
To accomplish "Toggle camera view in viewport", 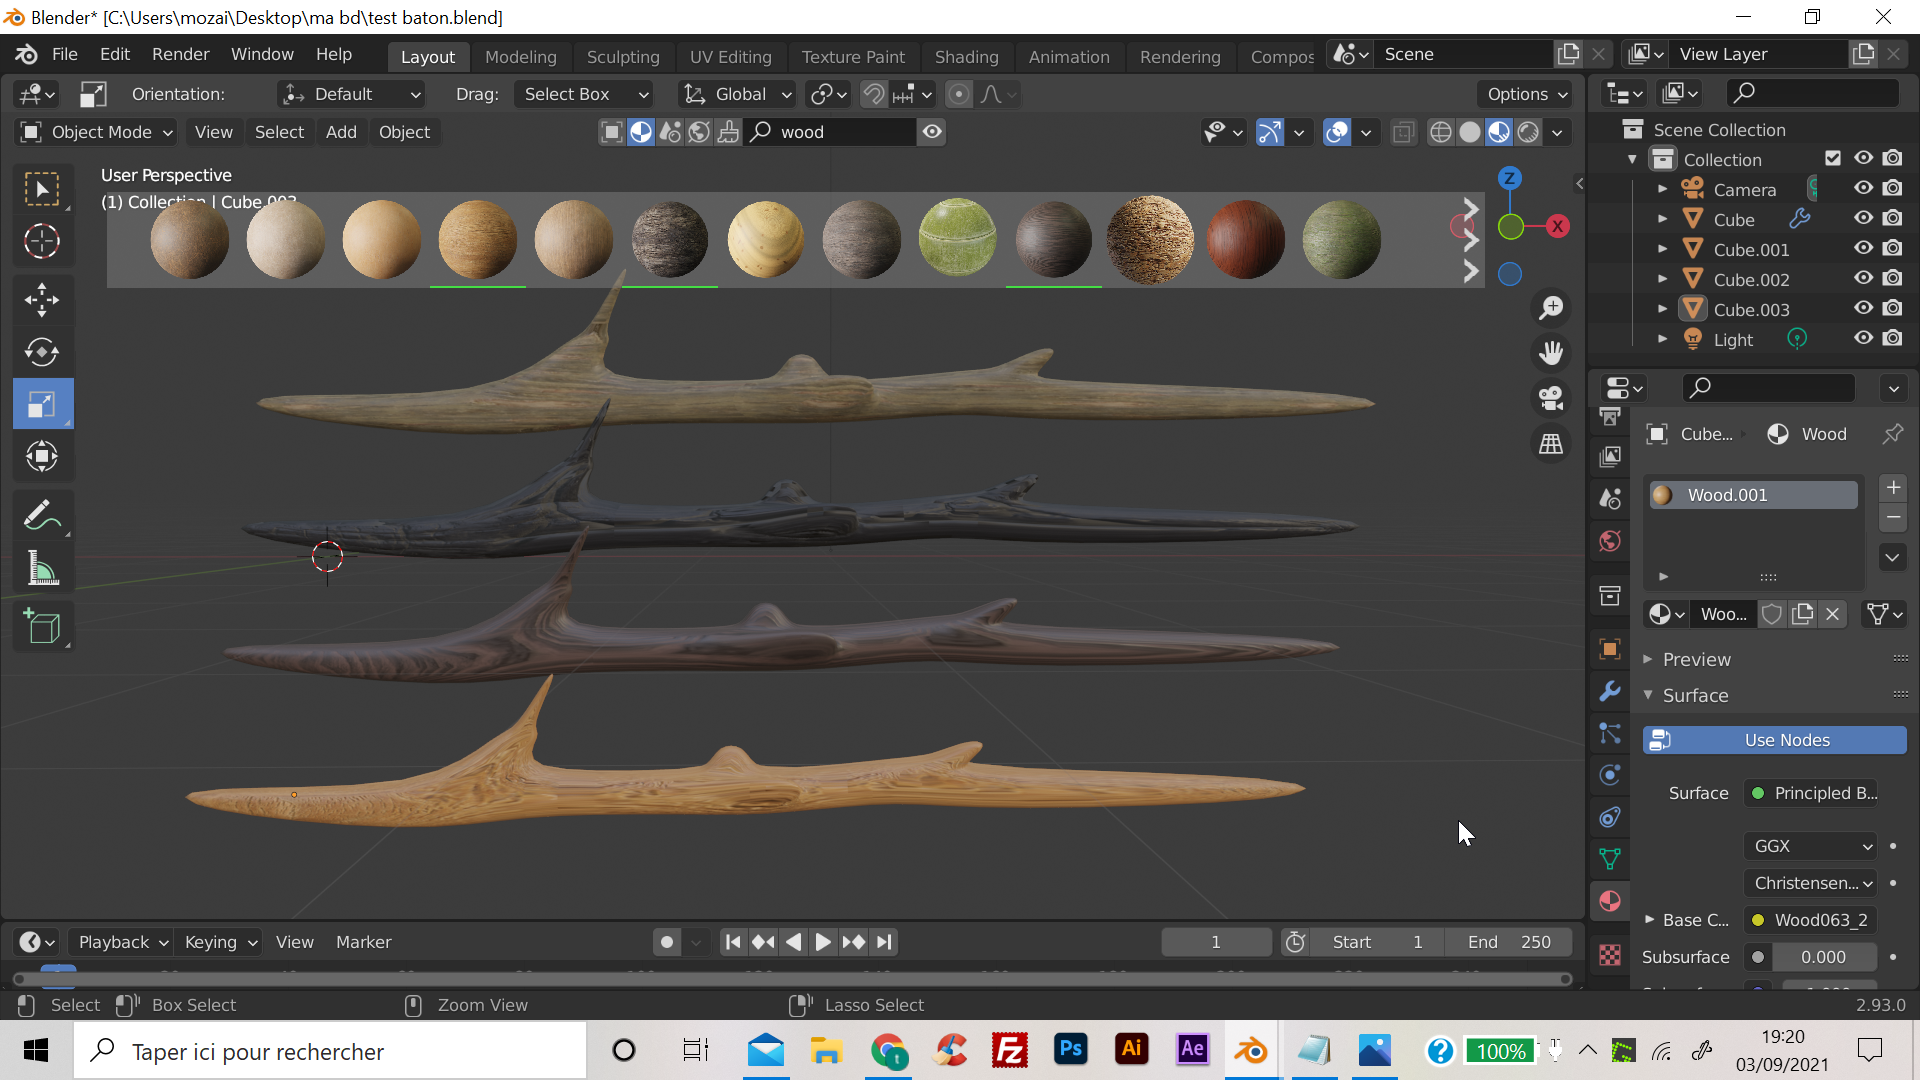I will 1551,398.
